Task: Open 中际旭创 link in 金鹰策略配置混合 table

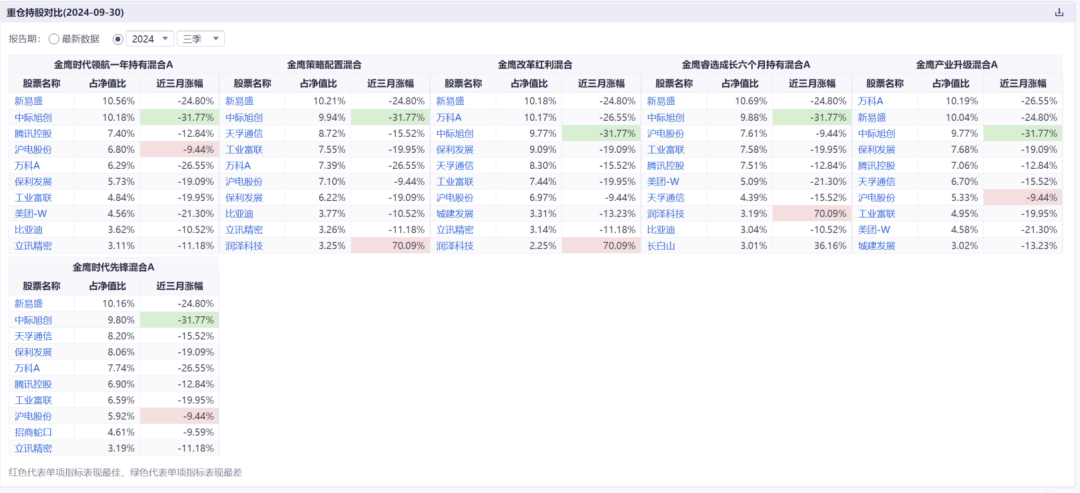Action: click(x=244, y=117)
